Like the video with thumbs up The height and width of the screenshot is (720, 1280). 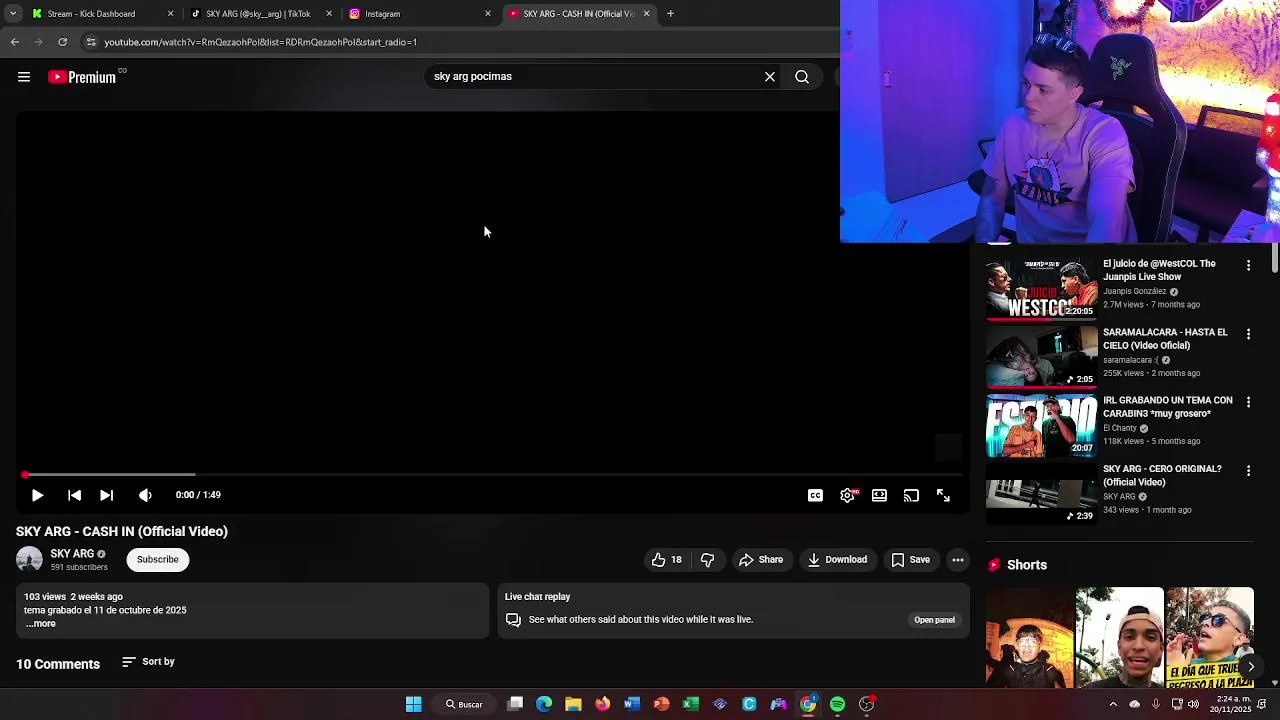[667, 560]
